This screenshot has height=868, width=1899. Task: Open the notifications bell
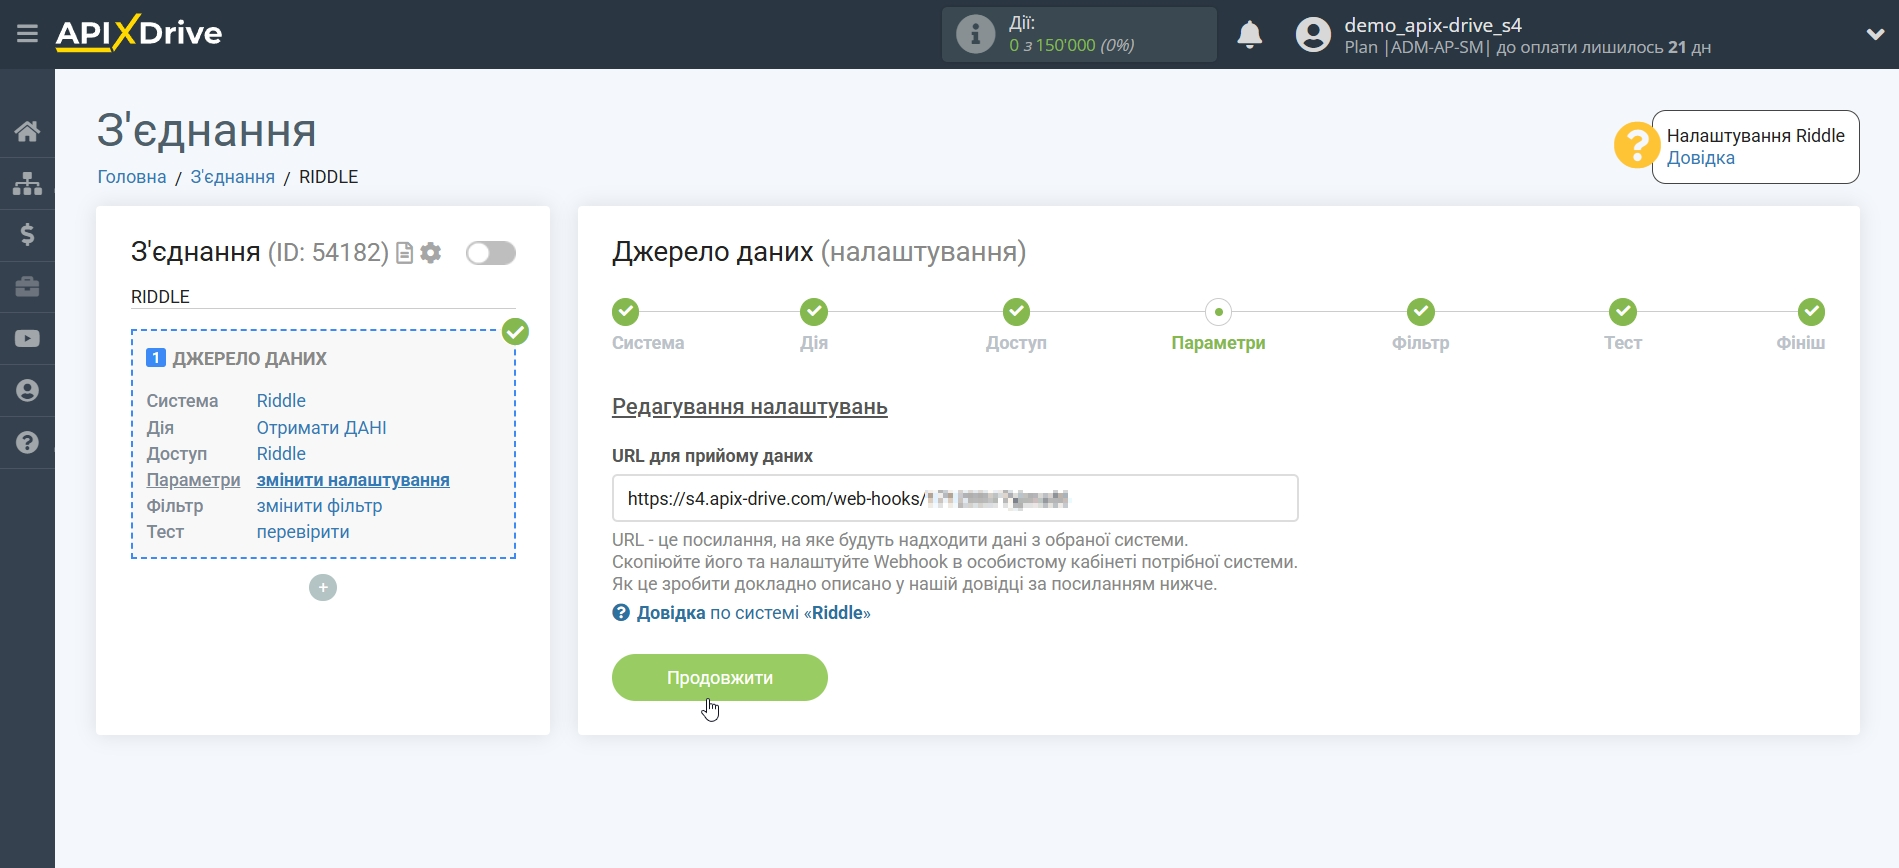point(1249,34)
